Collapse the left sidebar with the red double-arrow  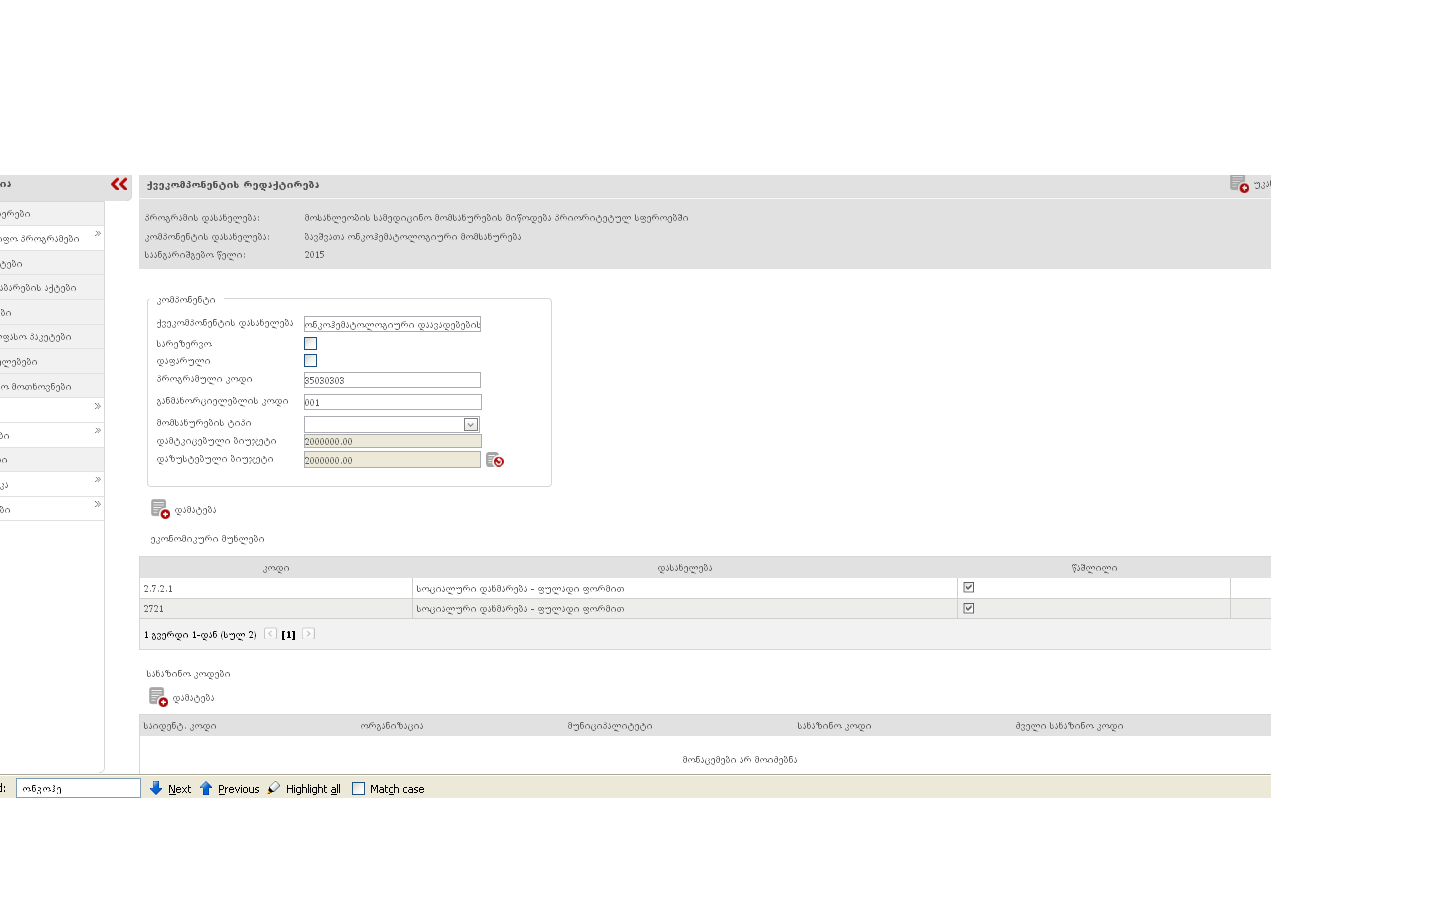[119, 184]
